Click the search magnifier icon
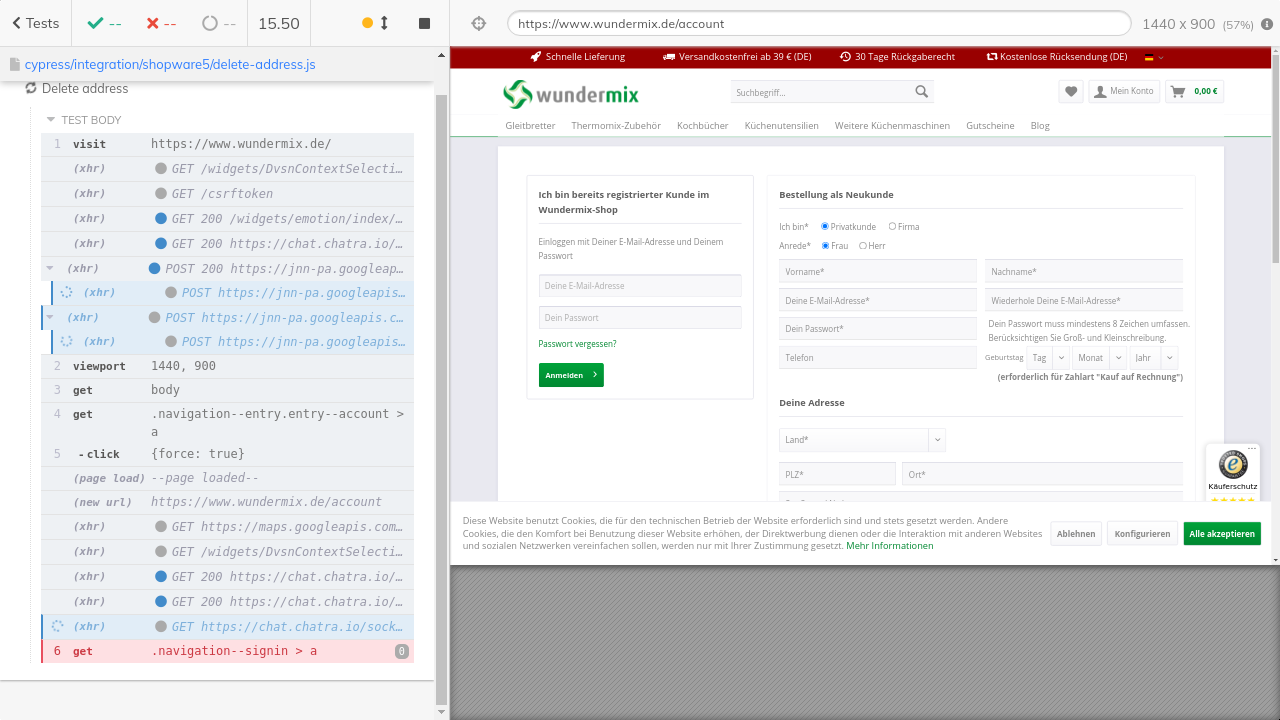The image size is (1280, 720). click(921, 92)
